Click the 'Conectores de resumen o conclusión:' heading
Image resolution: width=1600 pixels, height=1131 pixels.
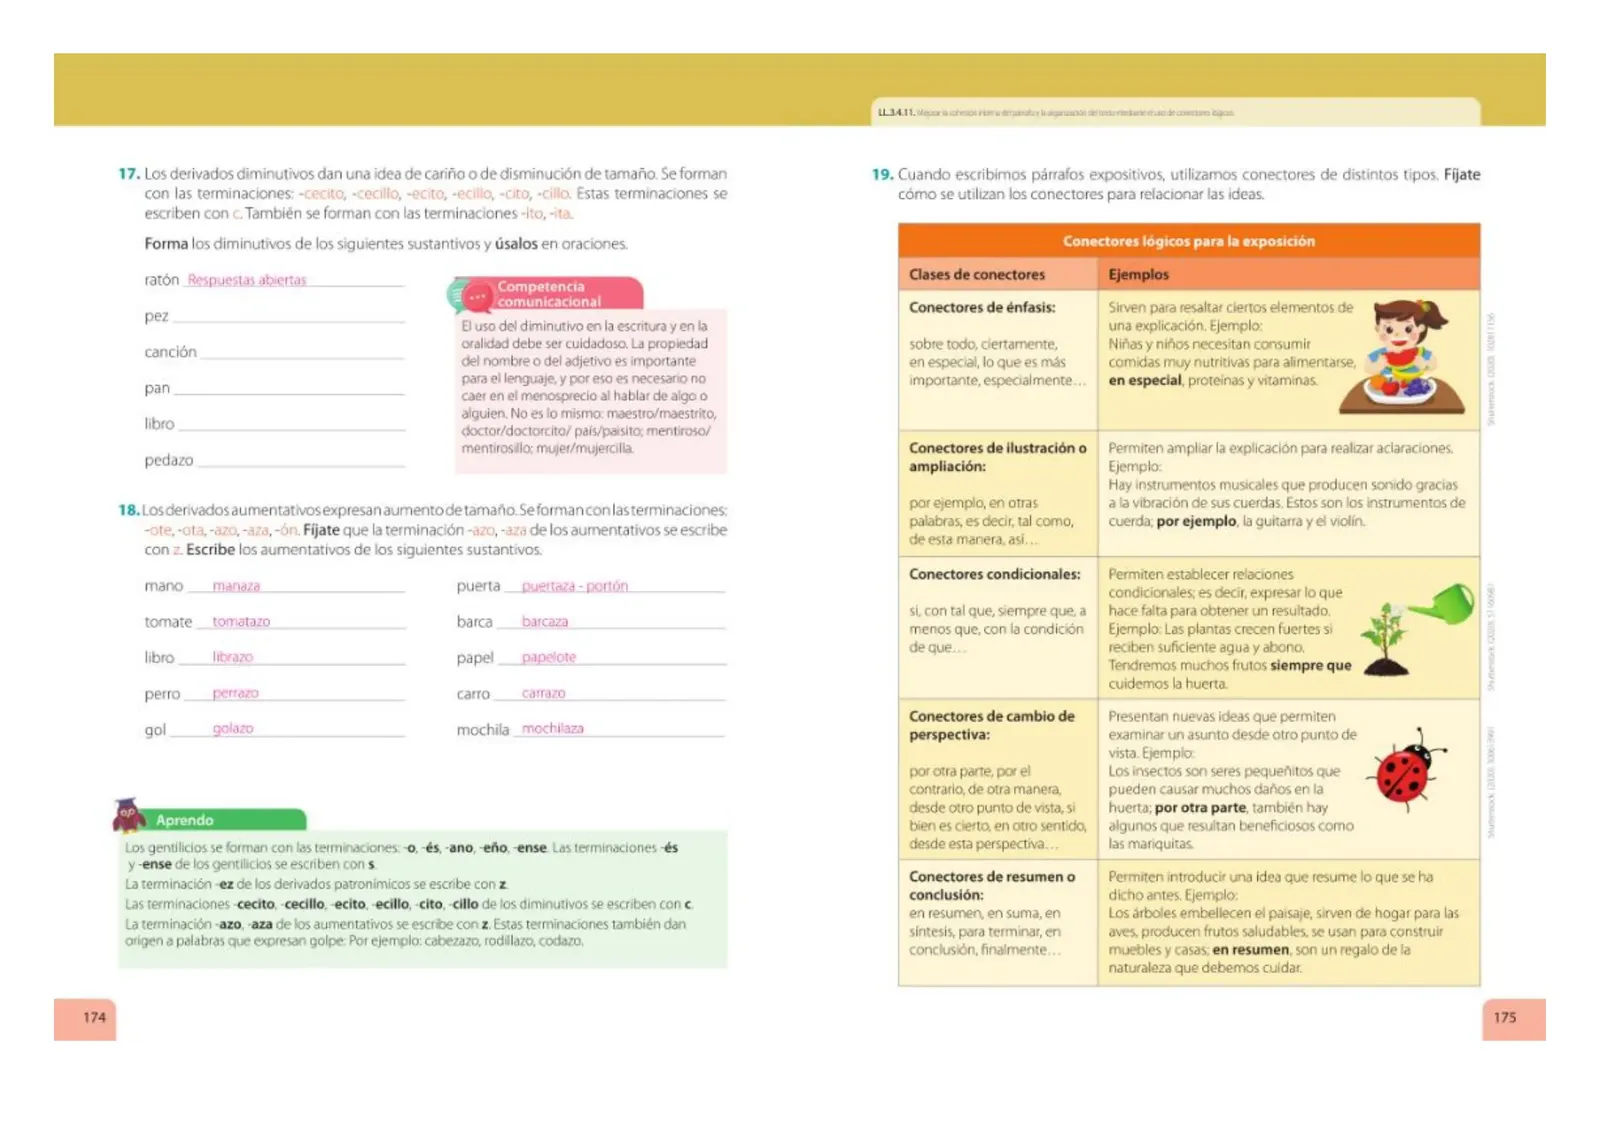click(x=992, y=886)
